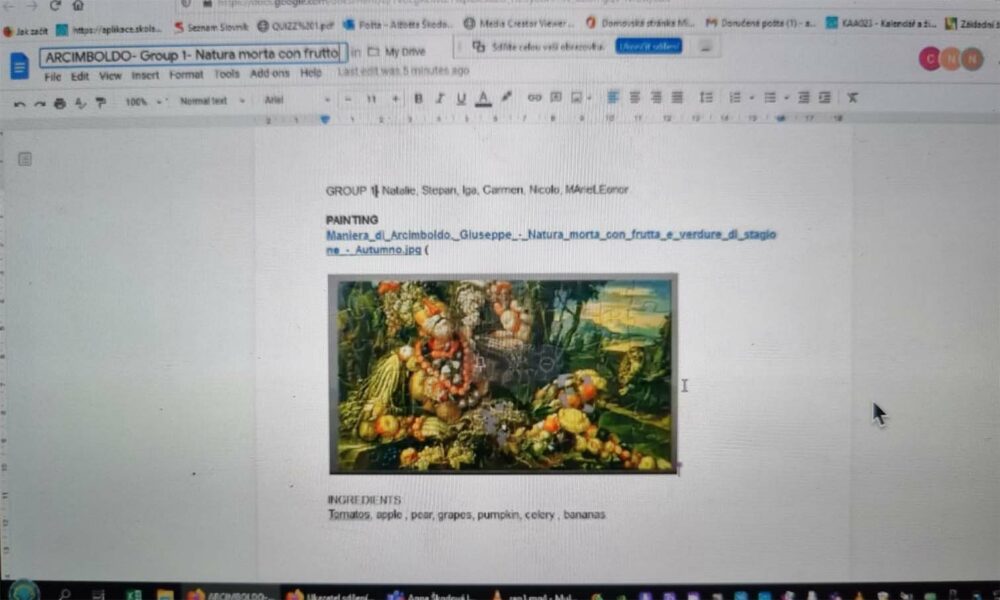Open the Edit menu

[x=80, y=77]
